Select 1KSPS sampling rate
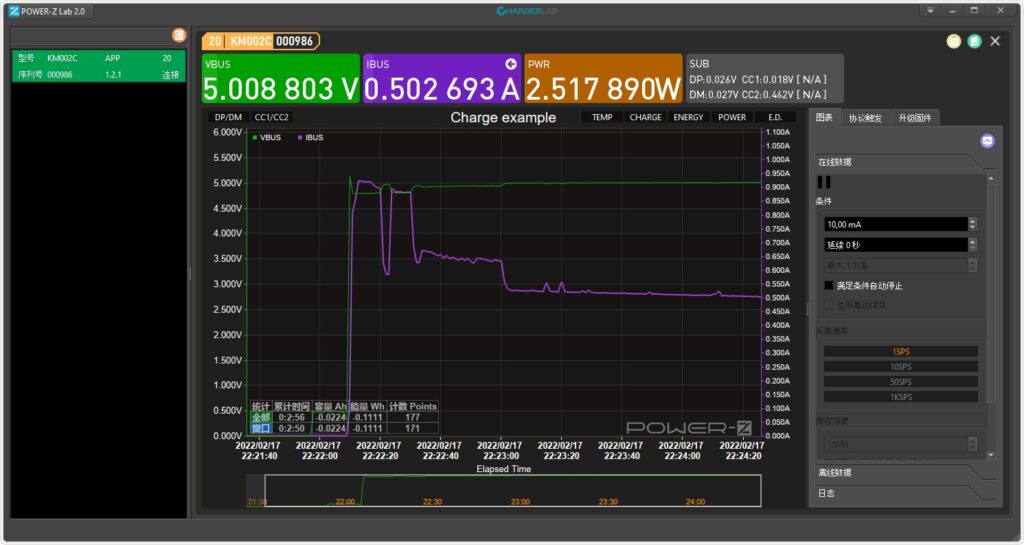 [901, 397]
